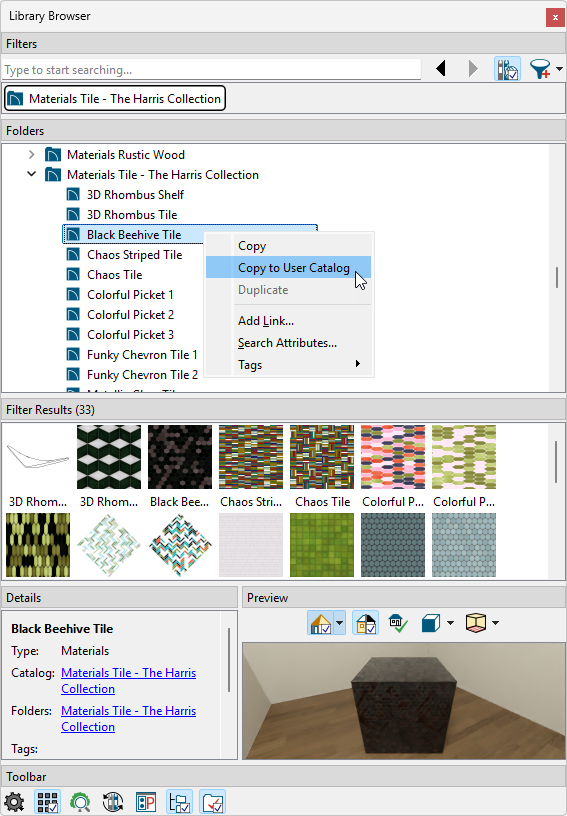Select Funky Chevron Tile 2 in the tree

click(x=143, y=375)
